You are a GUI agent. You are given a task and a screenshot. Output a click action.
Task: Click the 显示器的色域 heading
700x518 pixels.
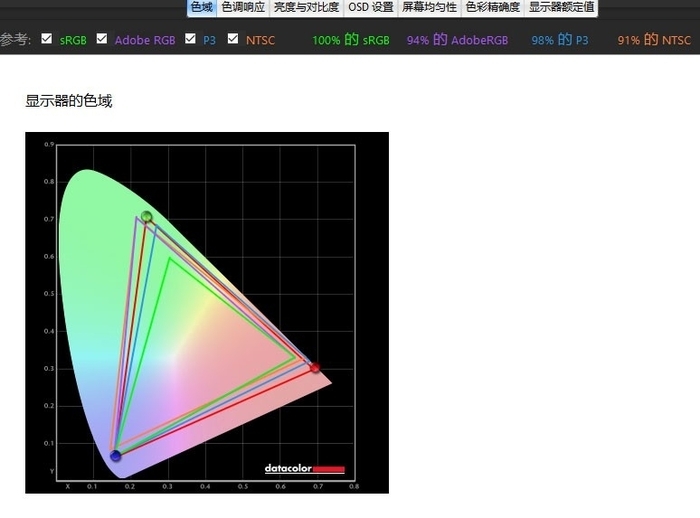click(69, 101)
